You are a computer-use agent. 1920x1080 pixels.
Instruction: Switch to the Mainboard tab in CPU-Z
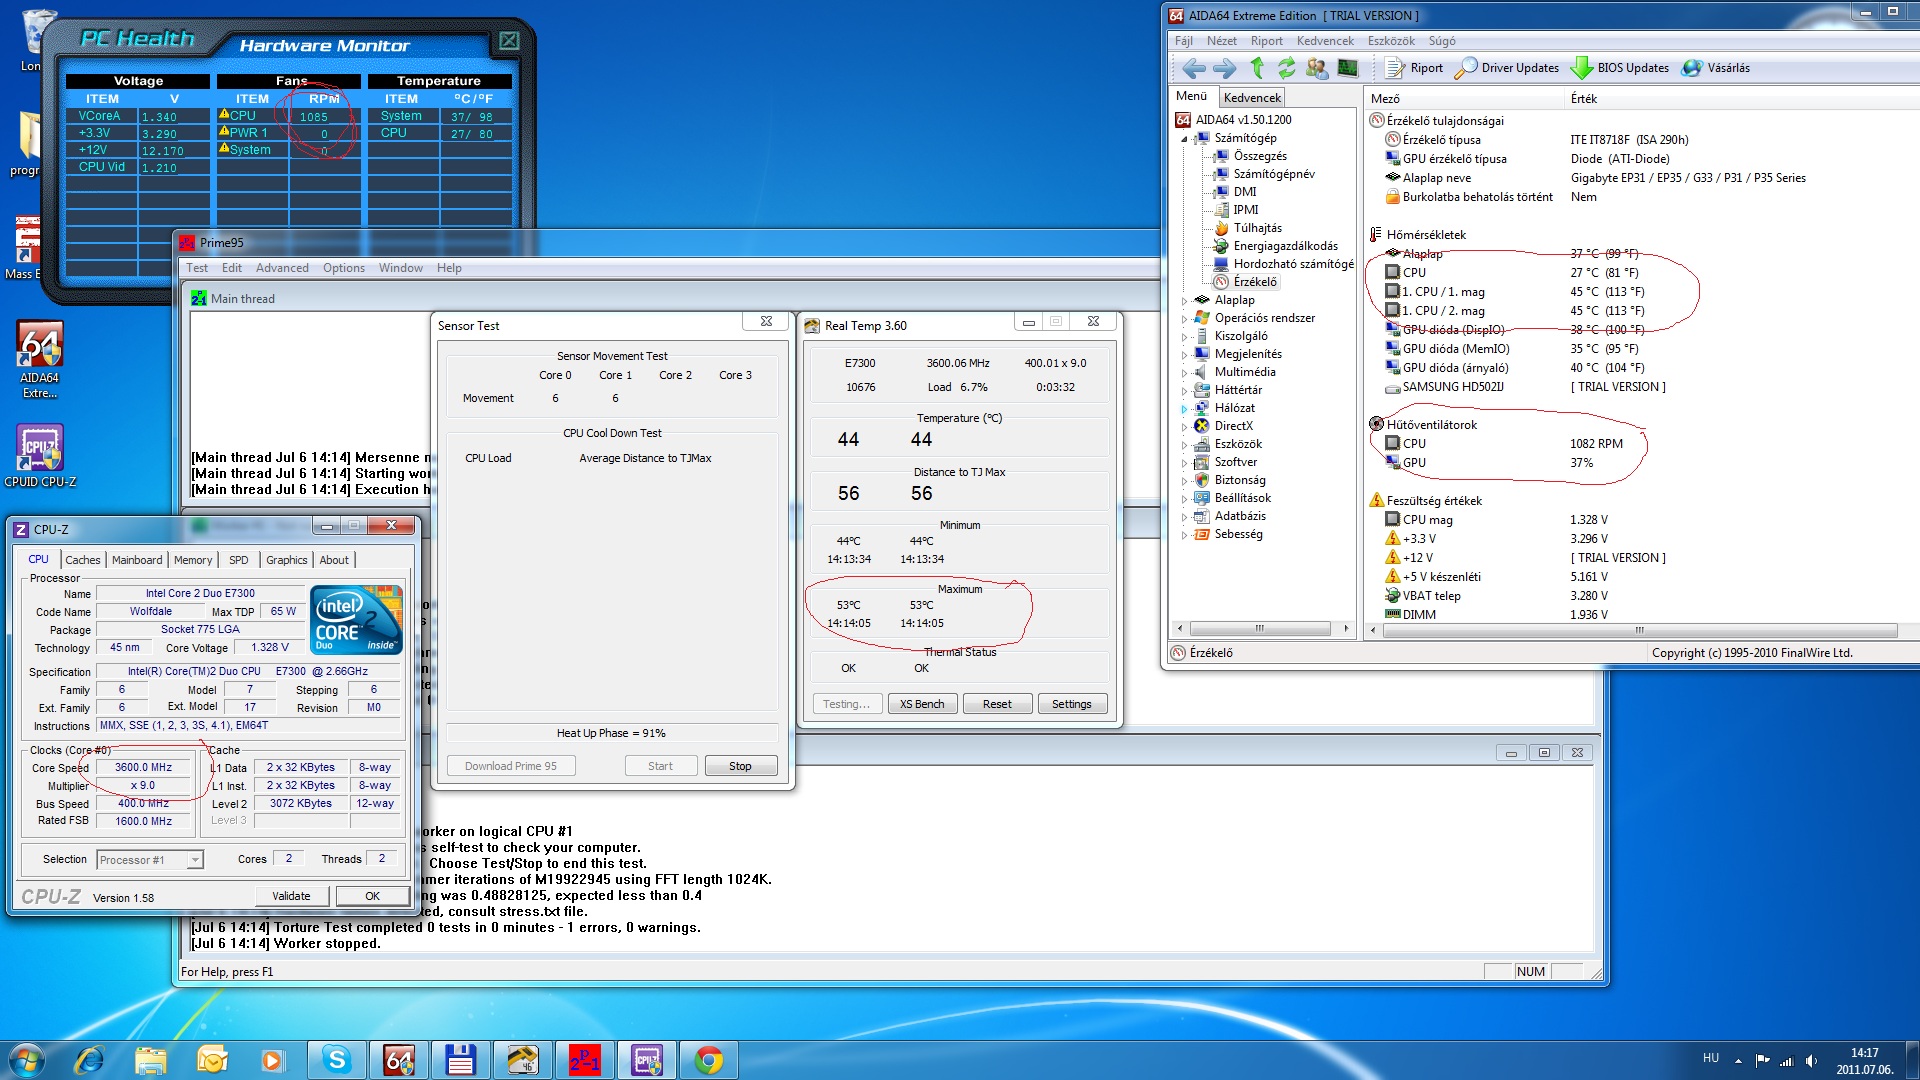[x=137, y=560]
